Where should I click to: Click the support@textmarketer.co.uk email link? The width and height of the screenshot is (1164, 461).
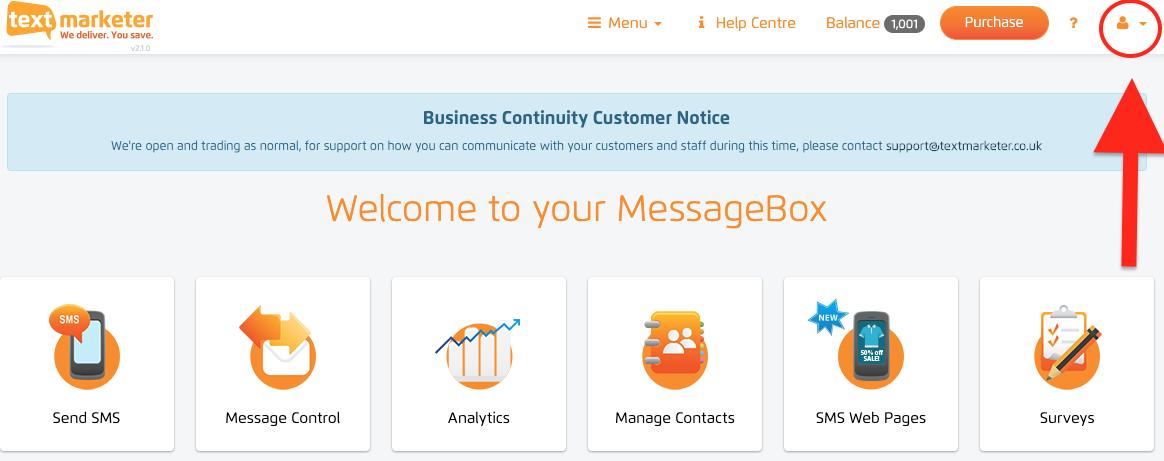pyautogui.click(x=964, y=146)
